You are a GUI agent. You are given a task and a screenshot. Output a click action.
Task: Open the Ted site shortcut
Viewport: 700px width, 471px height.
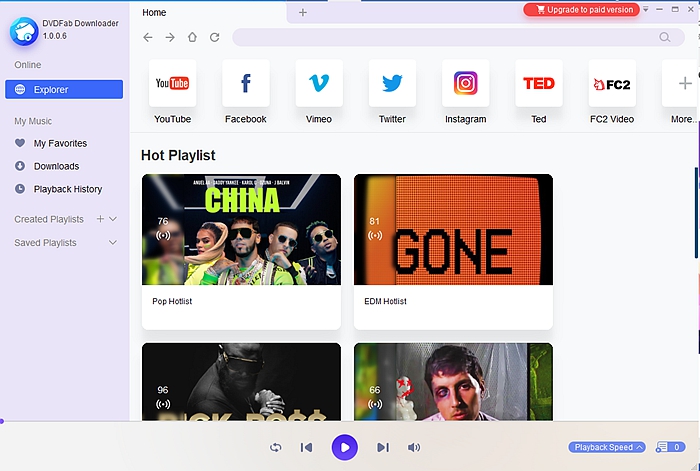tap(538, 83)
